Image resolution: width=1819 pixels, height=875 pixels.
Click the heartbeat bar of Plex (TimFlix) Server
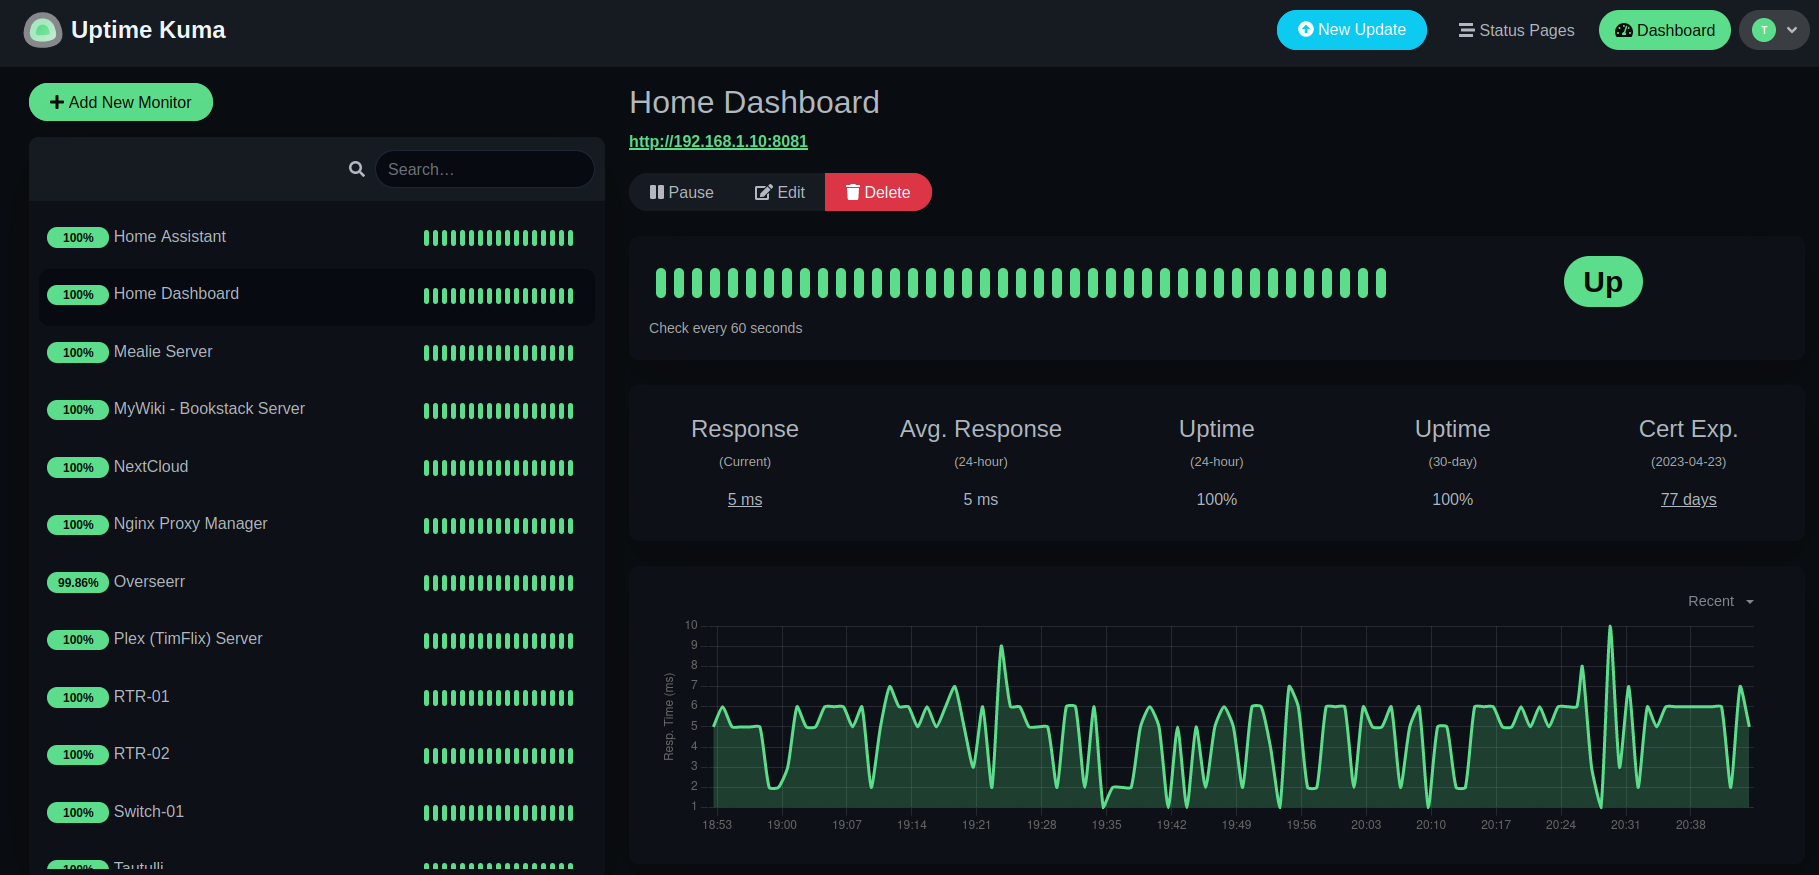[498, 641]
